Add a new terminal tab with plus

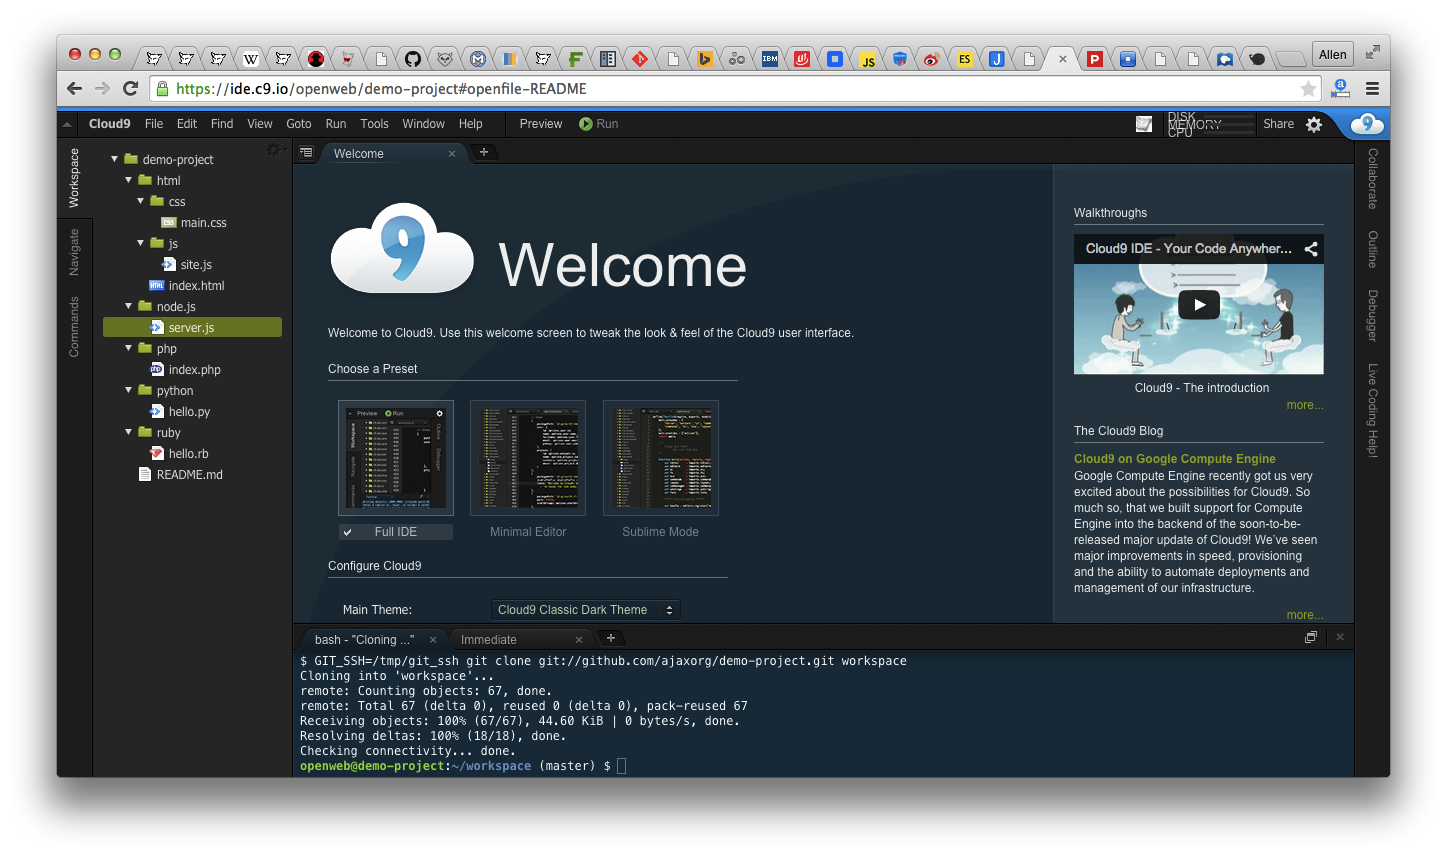pyautogui.click(x=611, y=638)
